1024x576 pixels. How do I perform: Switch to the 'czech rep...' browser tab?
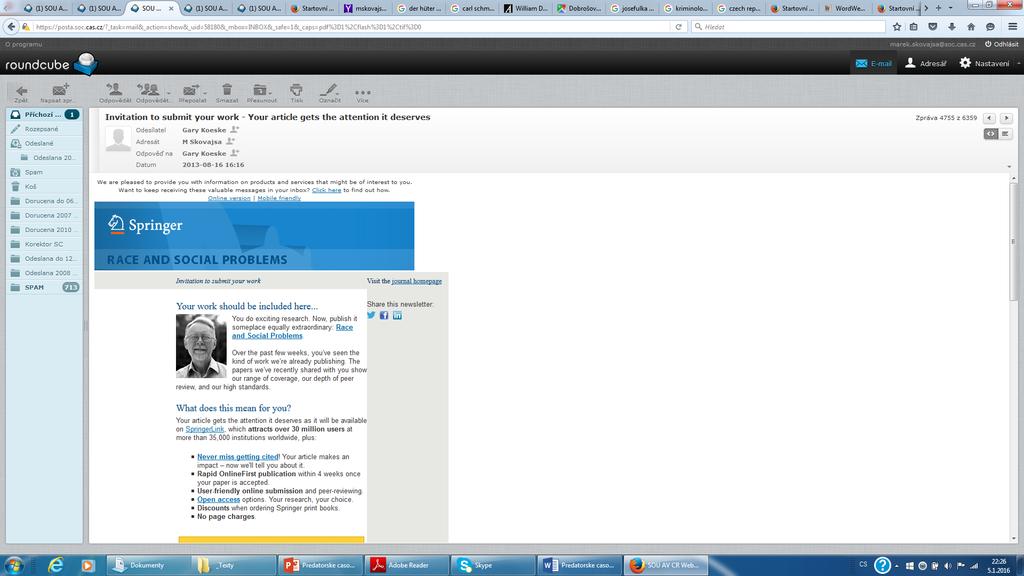[740, 8]
